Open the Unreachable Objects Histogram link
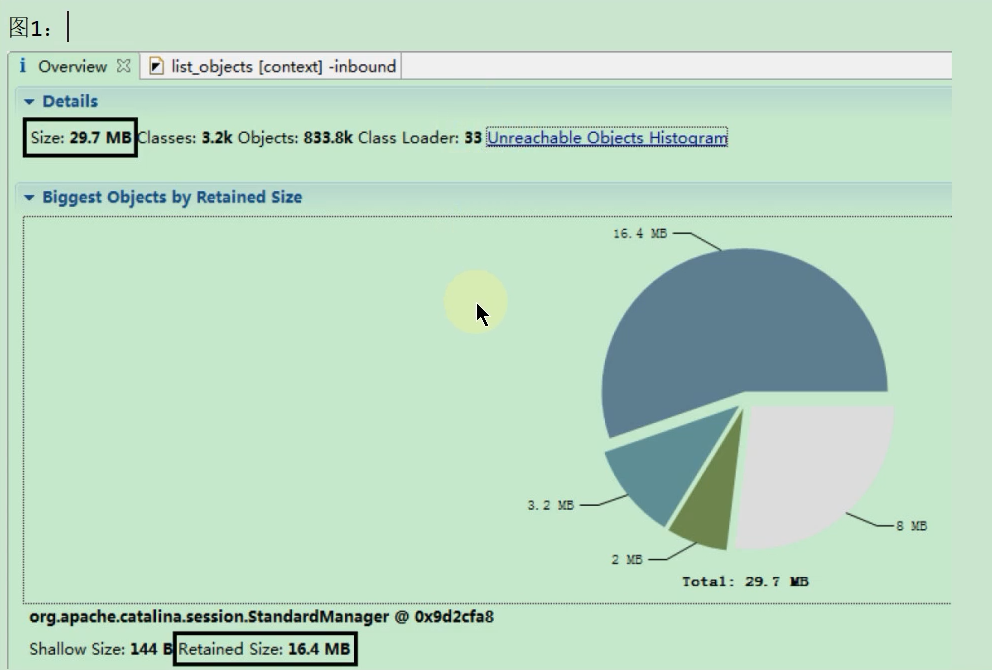 click(607, 137)
